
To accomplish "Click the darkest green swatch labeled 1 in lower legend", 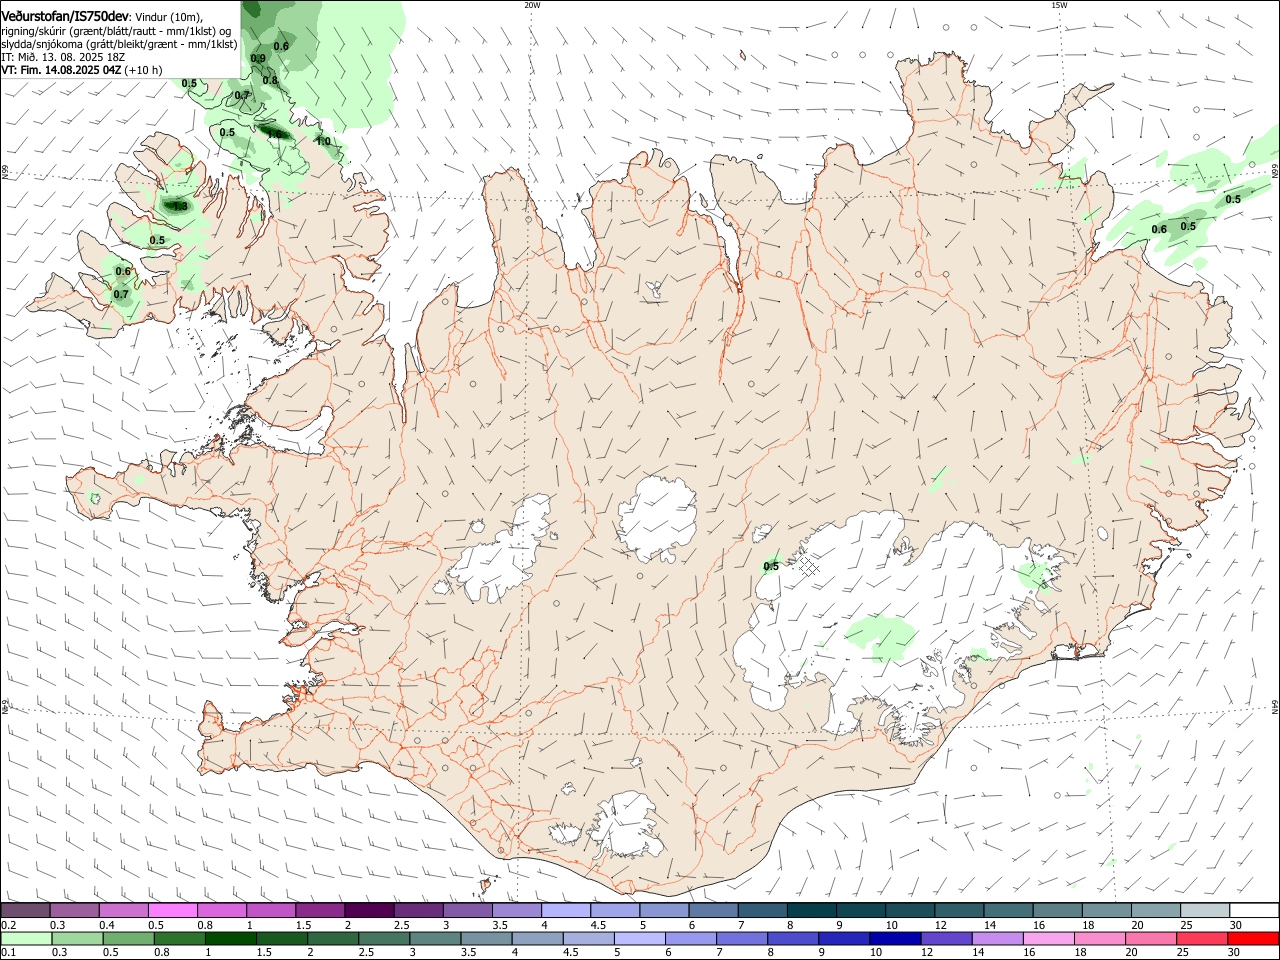I will pos(230,938).
